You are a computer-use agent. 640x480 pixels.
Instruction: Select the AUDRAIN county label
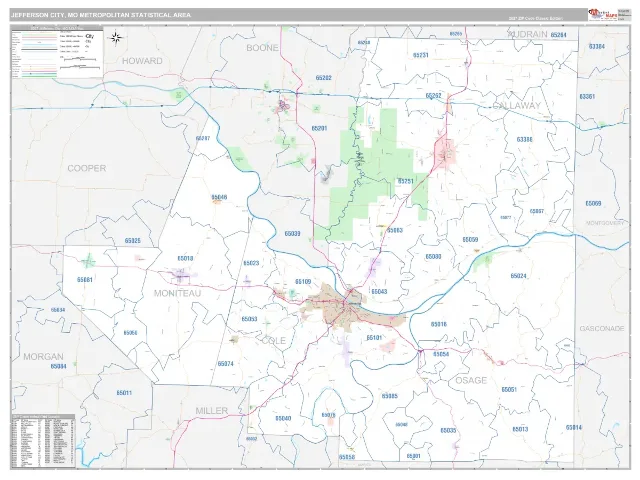coord(527,34)
